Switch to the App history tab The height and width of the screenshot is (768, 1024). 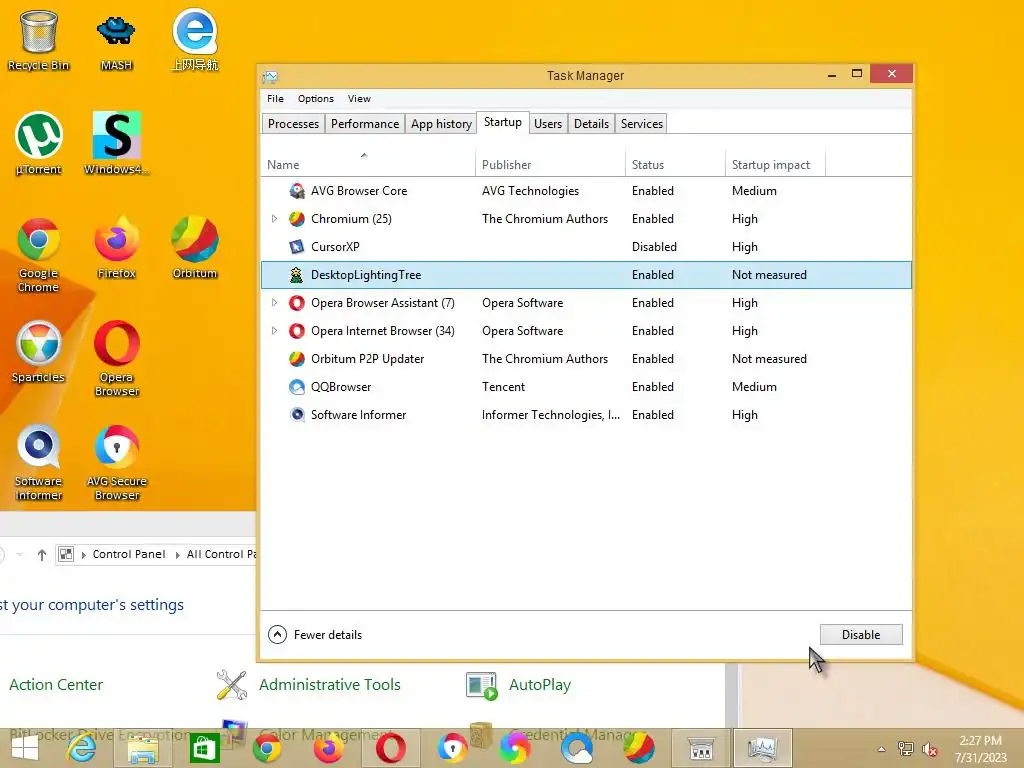click(441, 124)
